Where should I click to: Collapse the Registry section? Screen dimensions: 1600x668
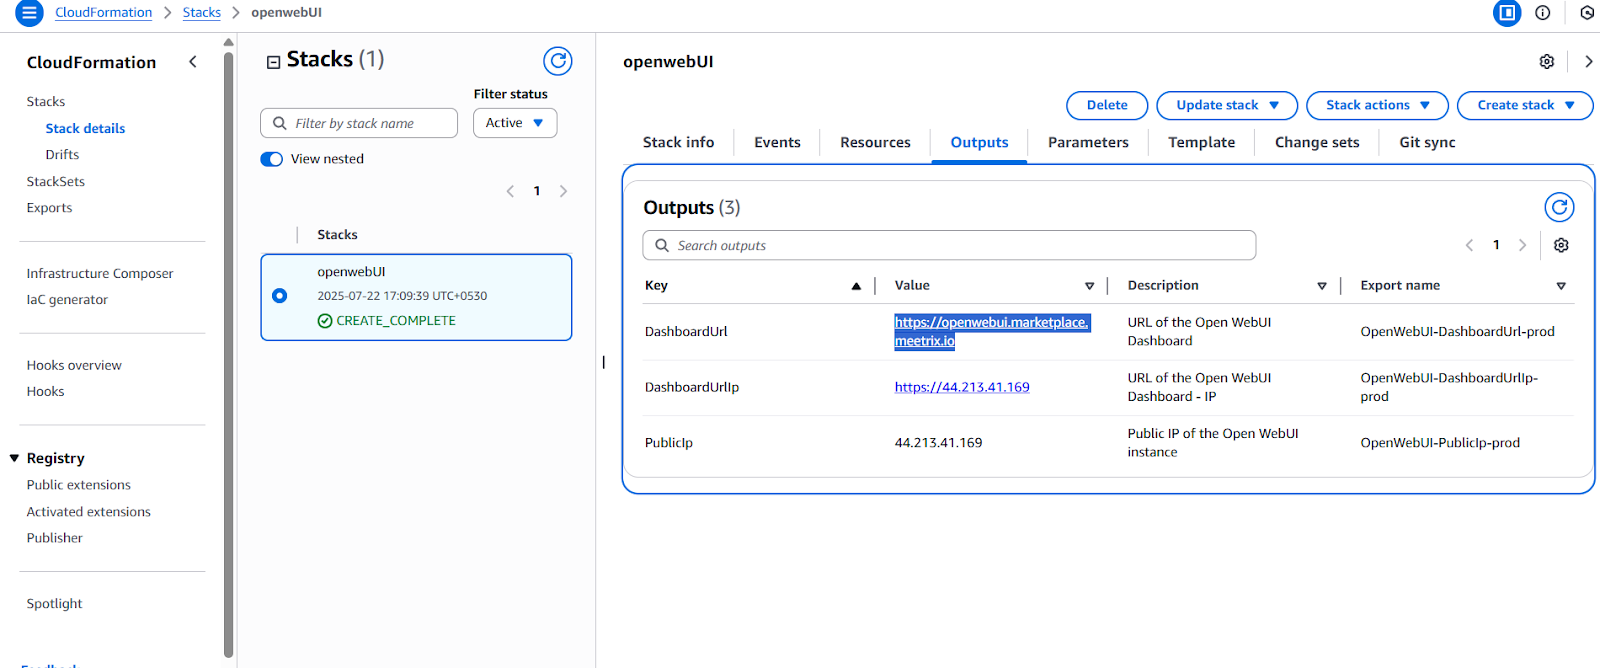click(15, 458)
